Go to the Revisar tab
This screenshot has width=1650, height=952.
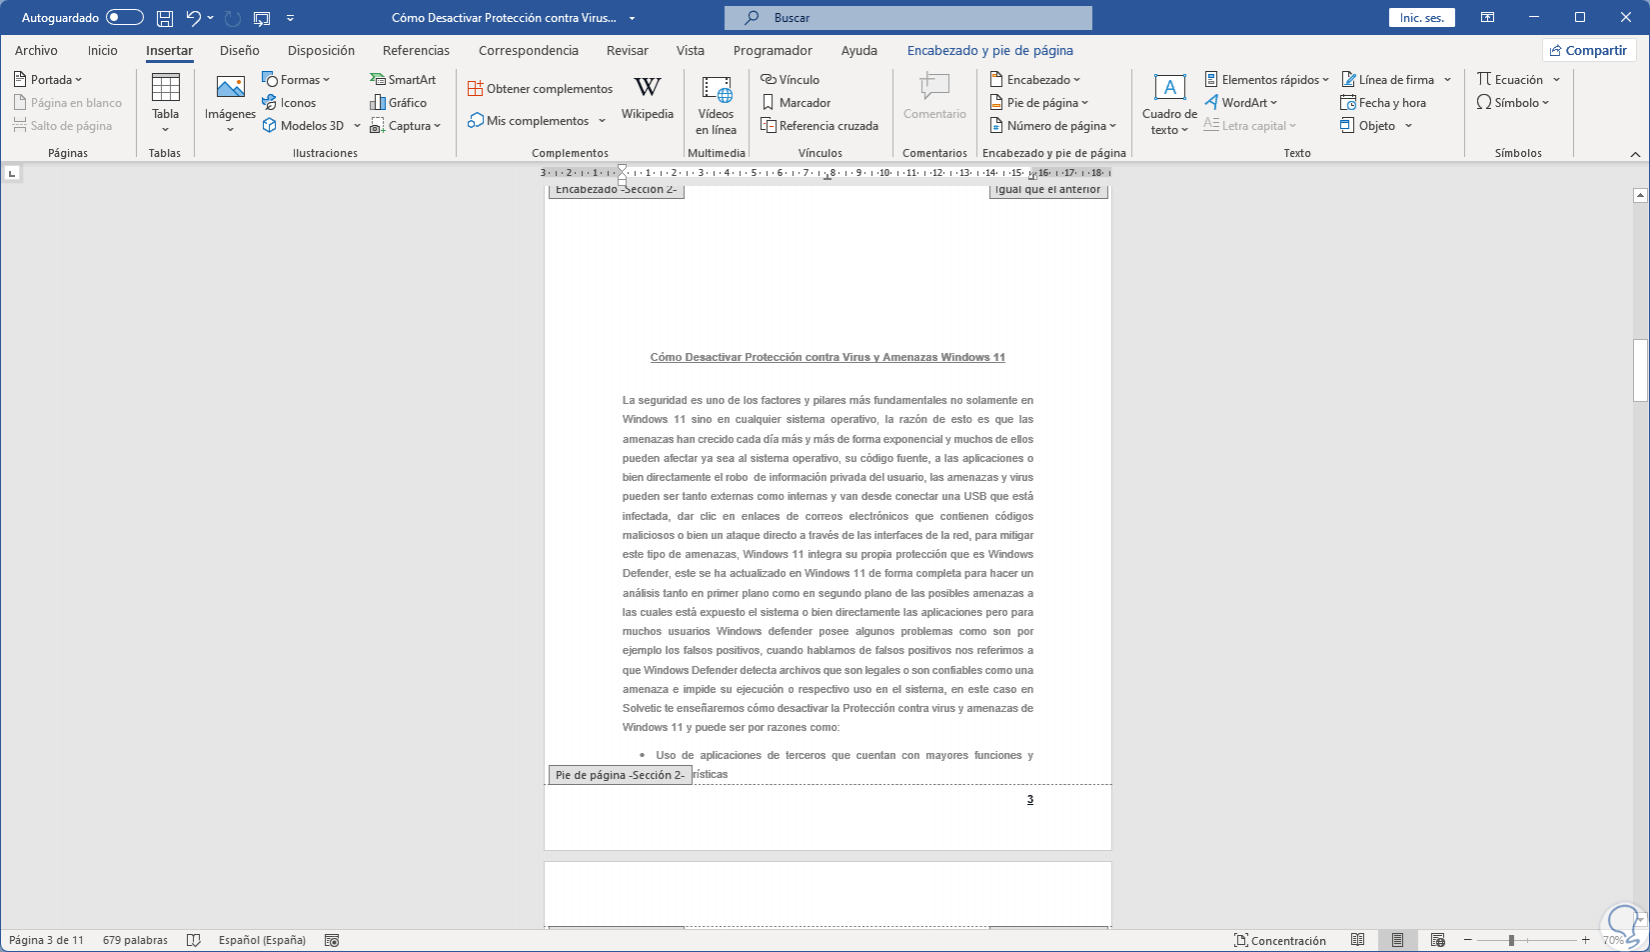pyautogui.click(x=627, y=50)
